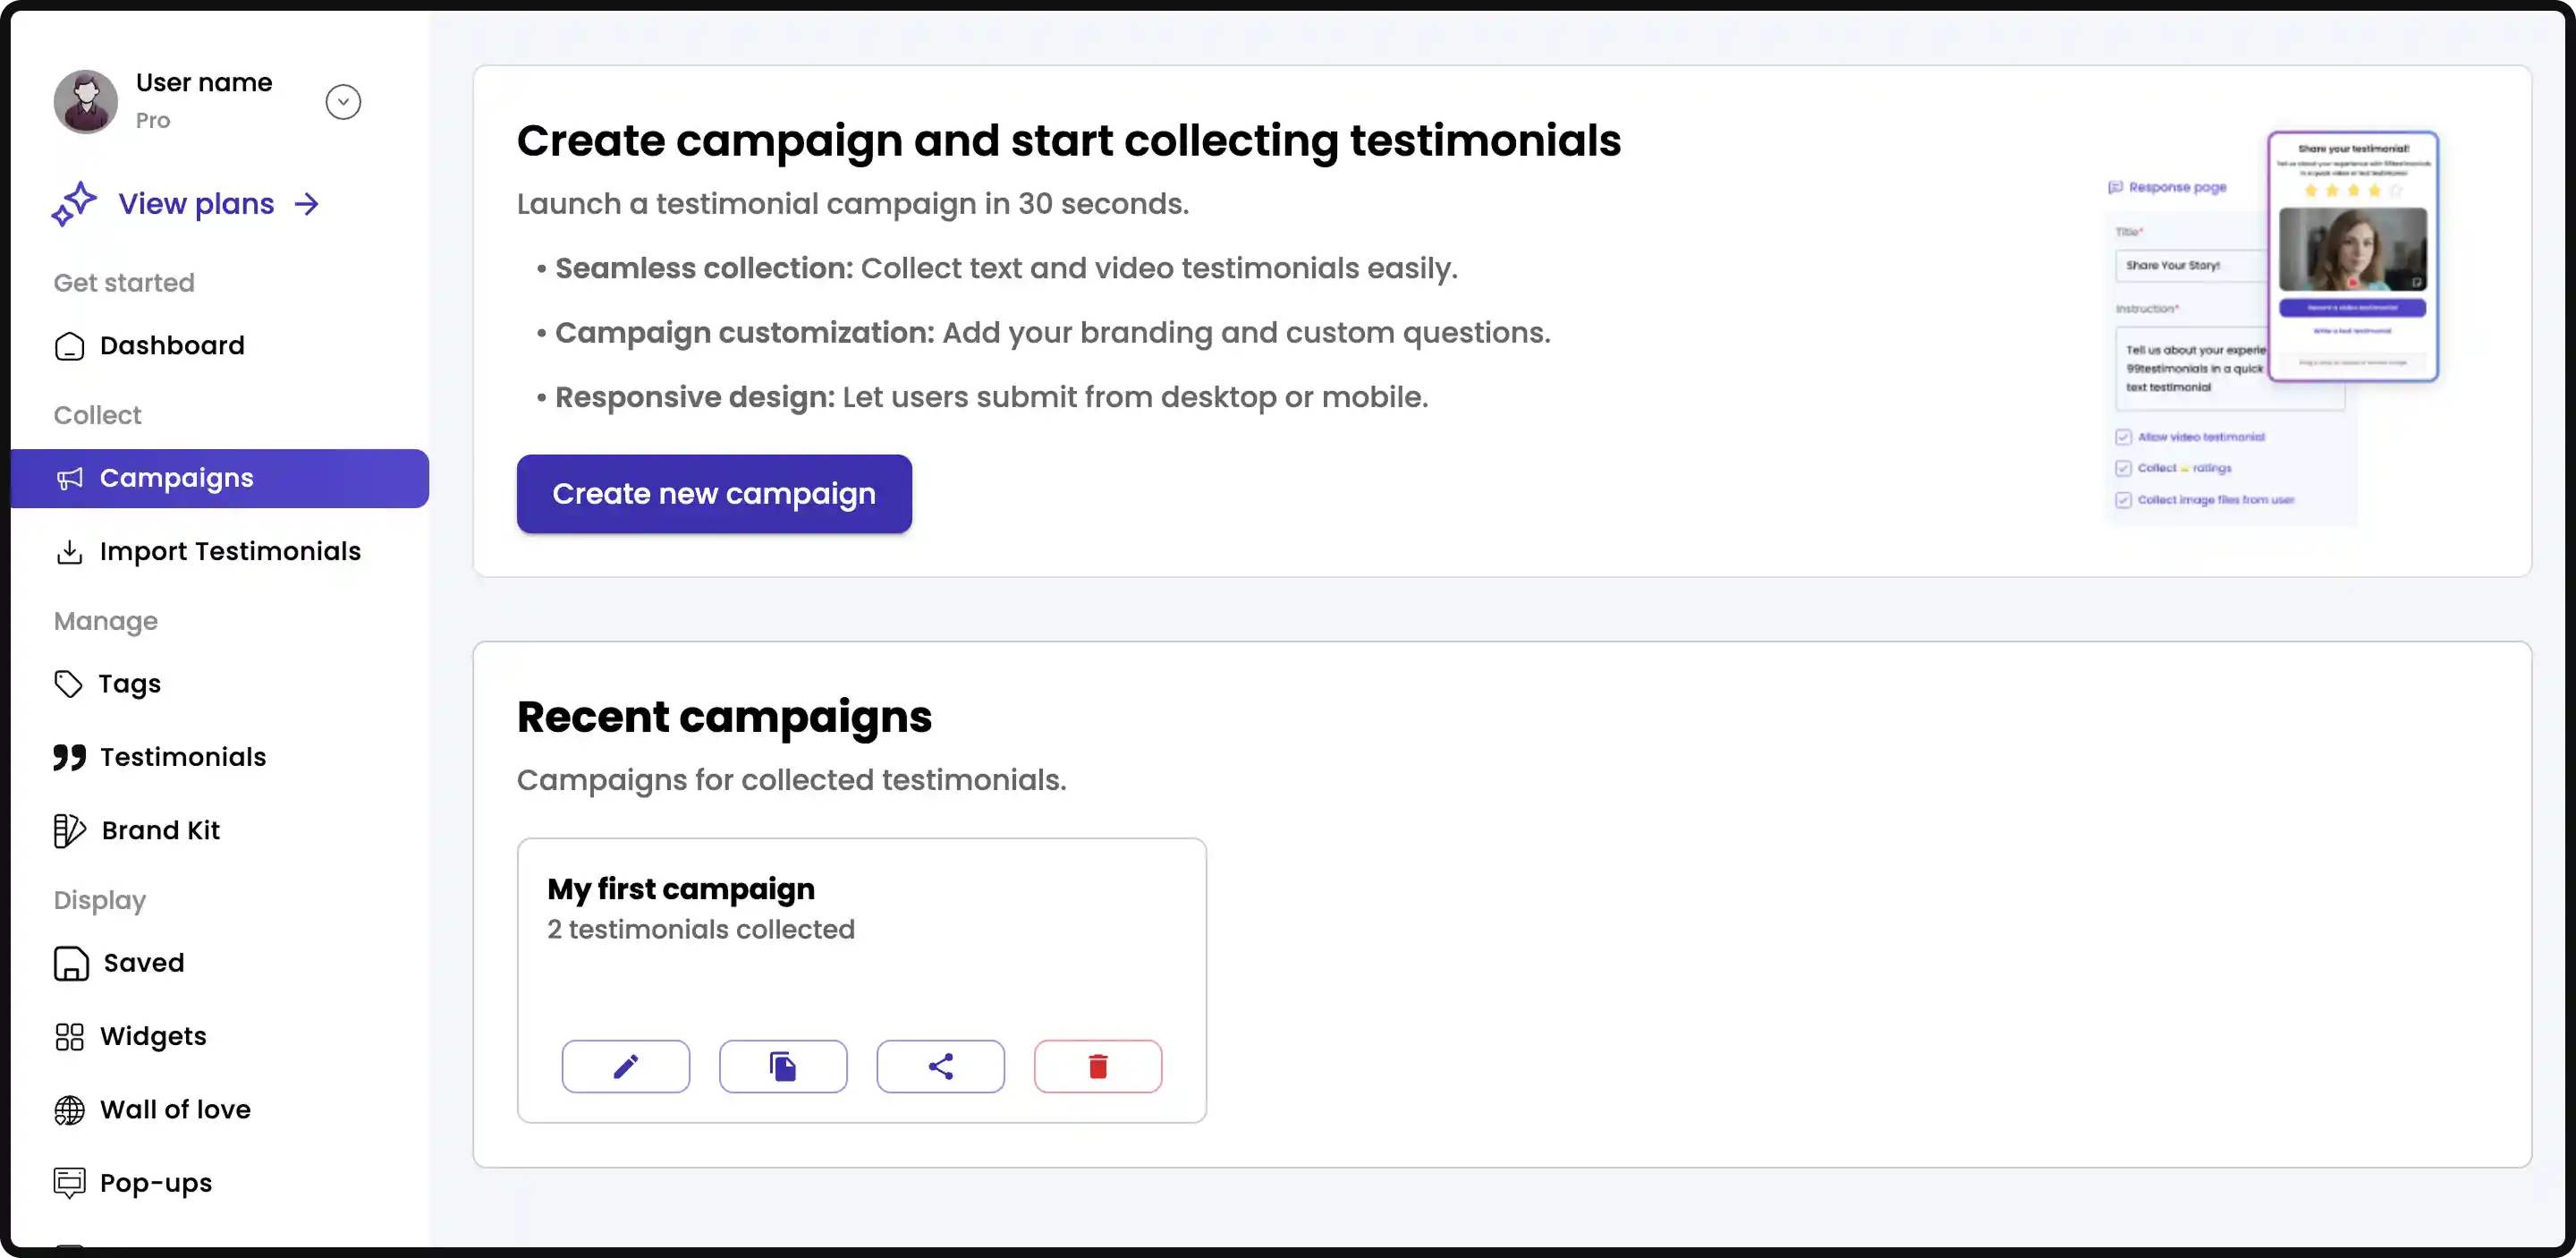Delete My first campaign with trash icon
The width and height of the screenshot is (2576, 1258).
(x=1097, y=1066)
